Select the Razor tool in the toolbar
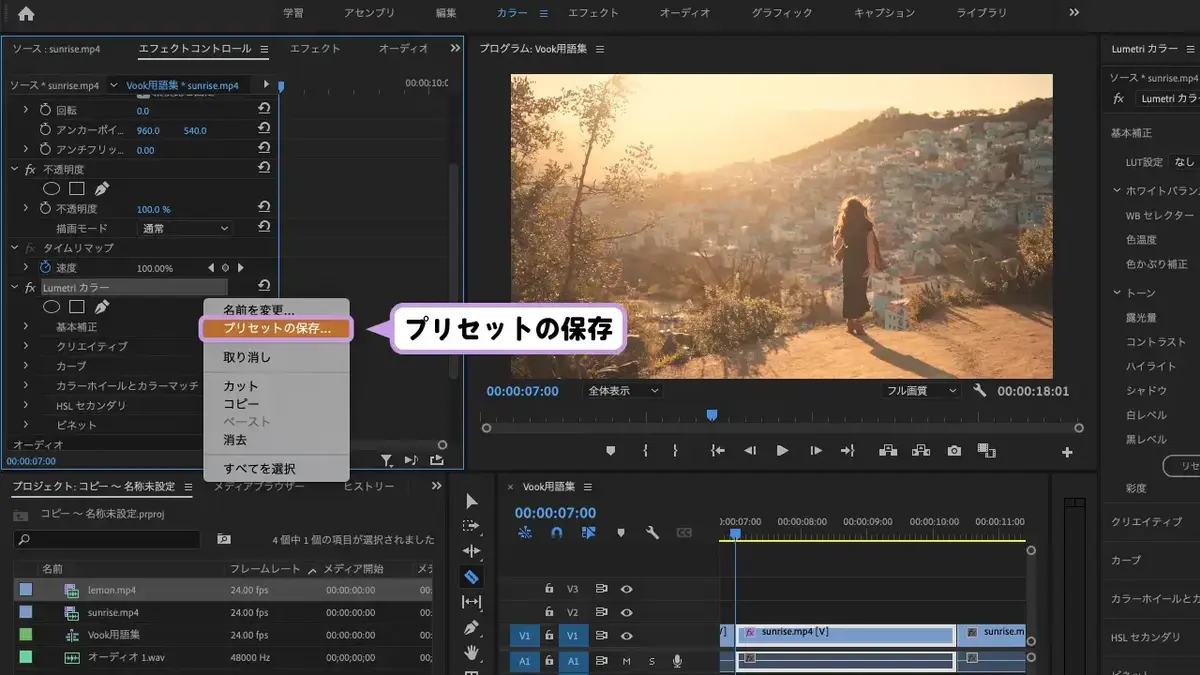 471,577
